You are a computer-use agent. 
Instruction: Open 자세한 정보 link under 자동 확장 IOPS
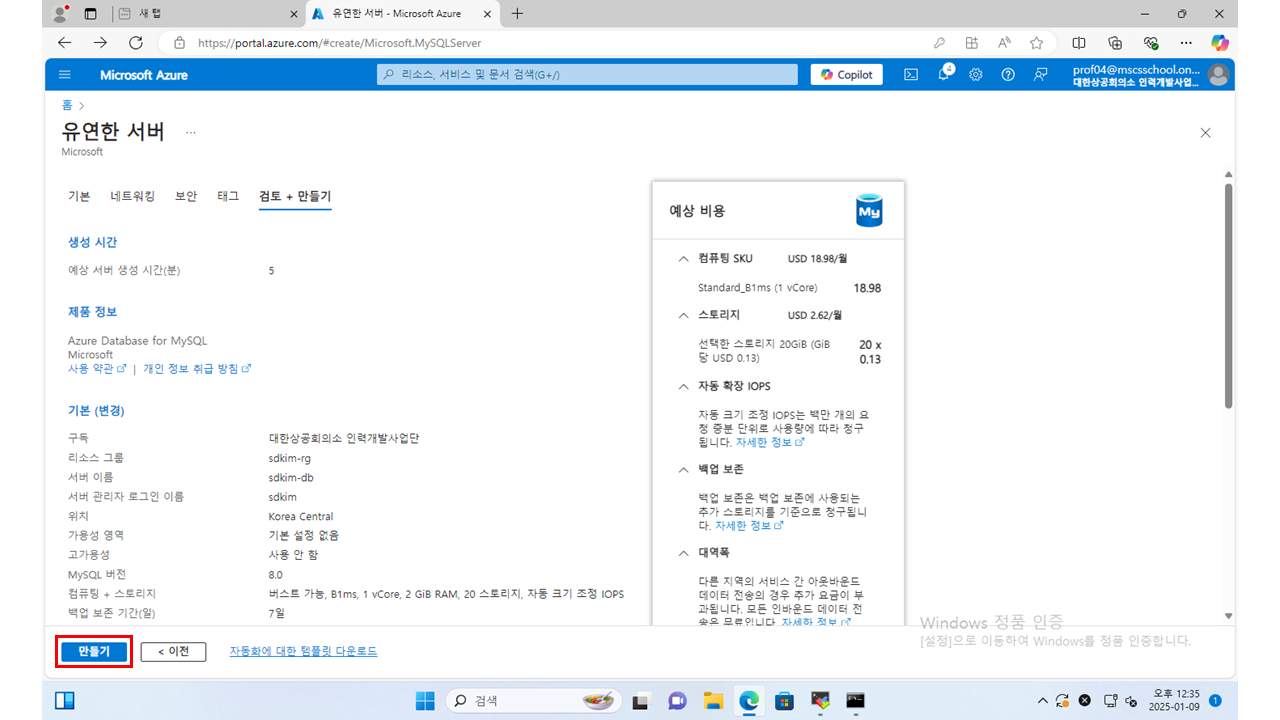pyautogui.click(x=770, y=442)
